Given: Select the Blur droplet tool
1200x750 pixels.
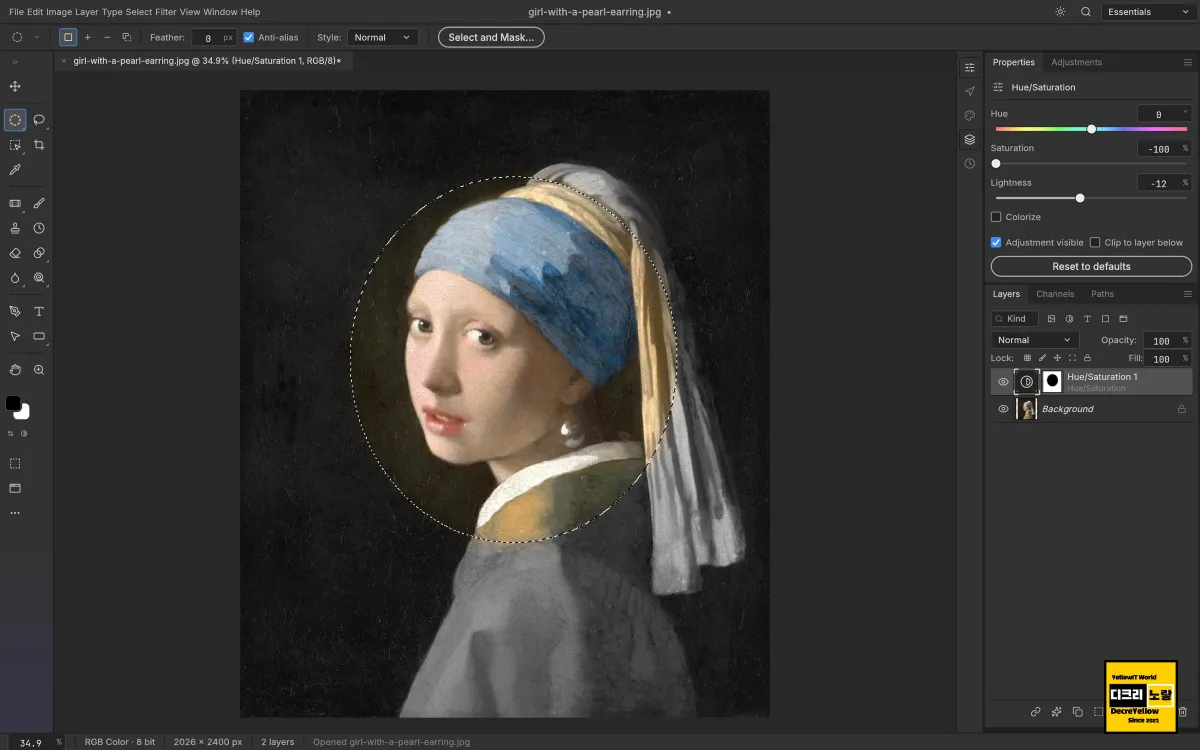Looking at the screenshot, I should tap(15, 278).
